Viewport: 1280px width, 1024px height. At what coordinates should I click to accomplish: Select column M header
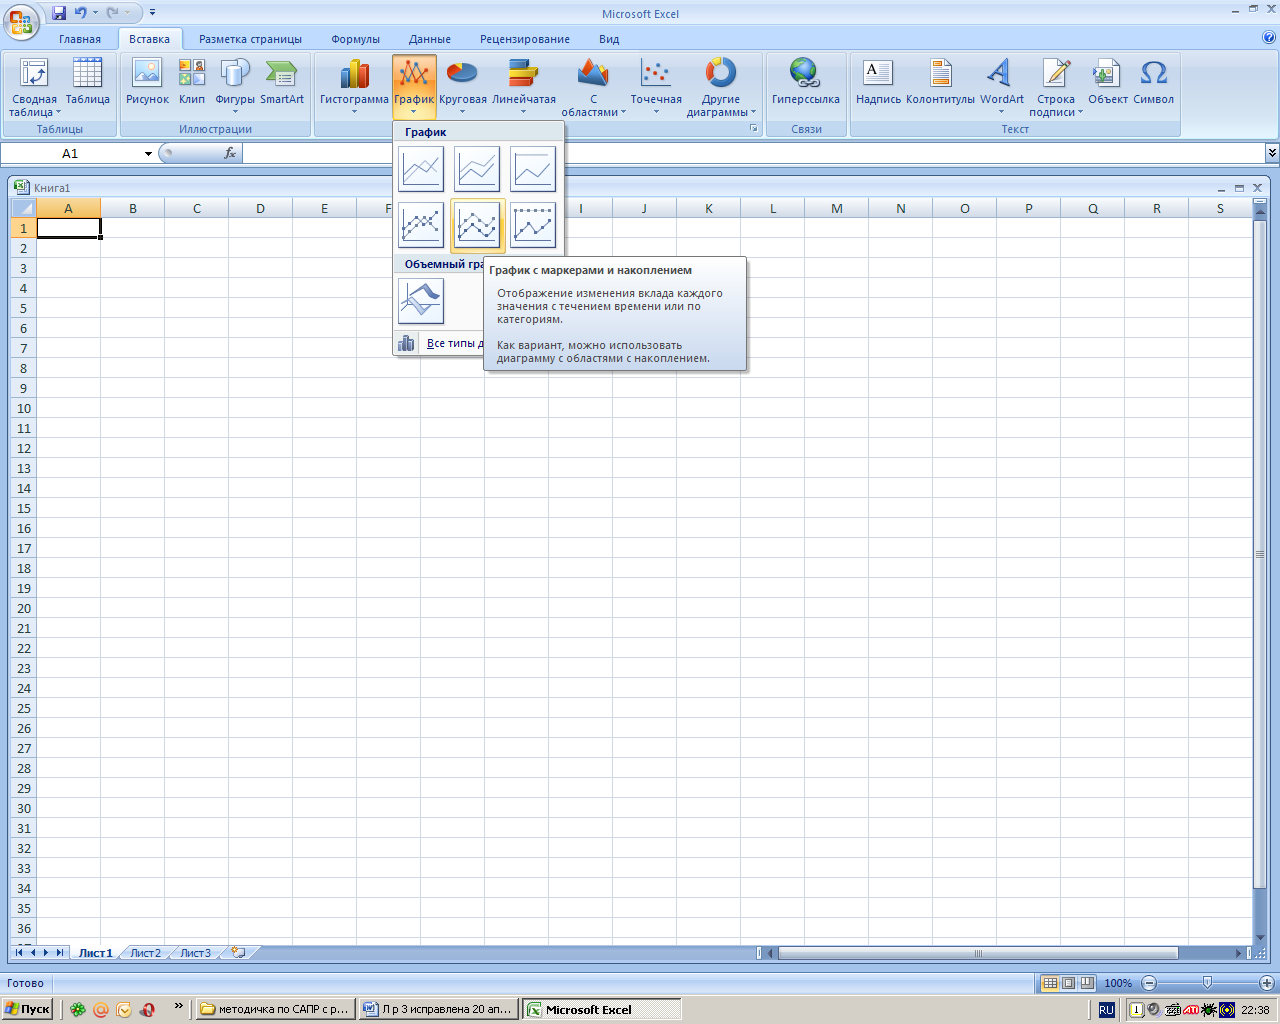pos(837,208)
